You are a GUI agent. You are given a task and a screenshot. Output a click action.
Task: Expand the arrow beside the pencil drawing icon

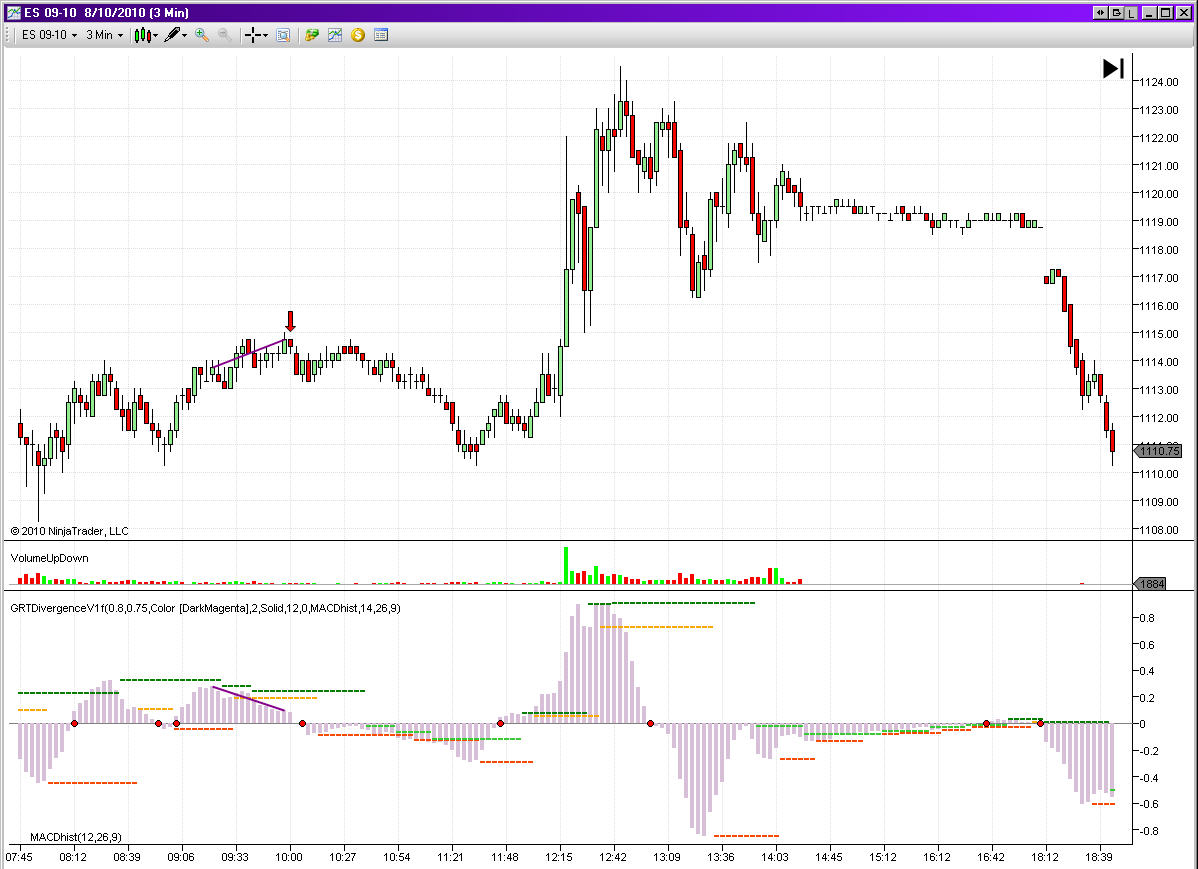point(184,36)
